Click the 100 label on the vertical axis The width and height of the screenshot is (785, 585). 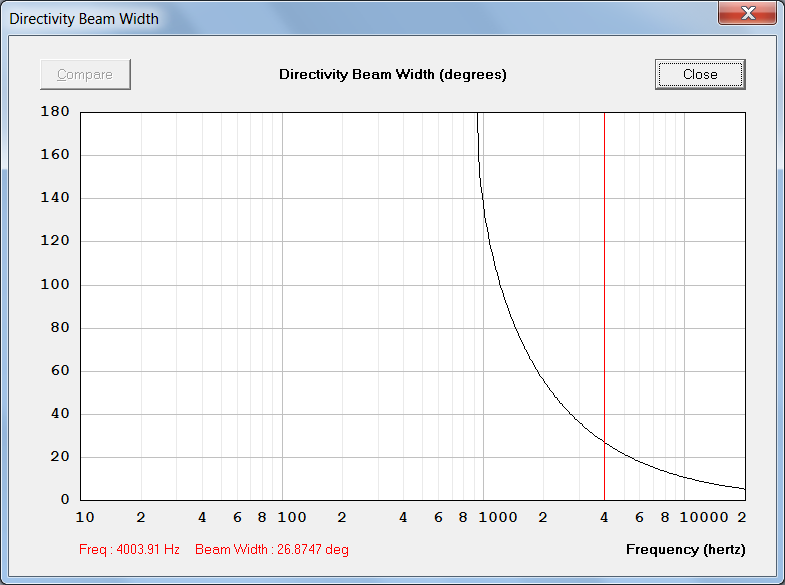(55, 284)
